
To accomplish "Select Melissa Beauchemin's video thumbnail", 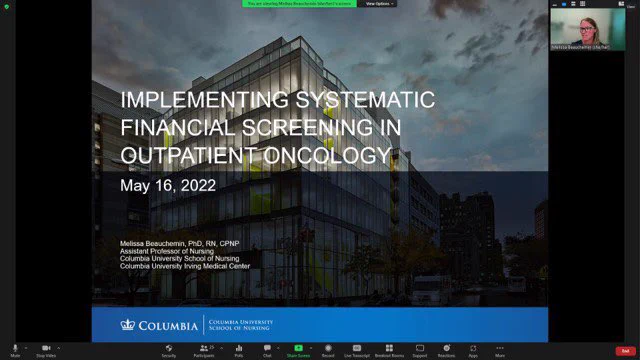I will (588, 29).
